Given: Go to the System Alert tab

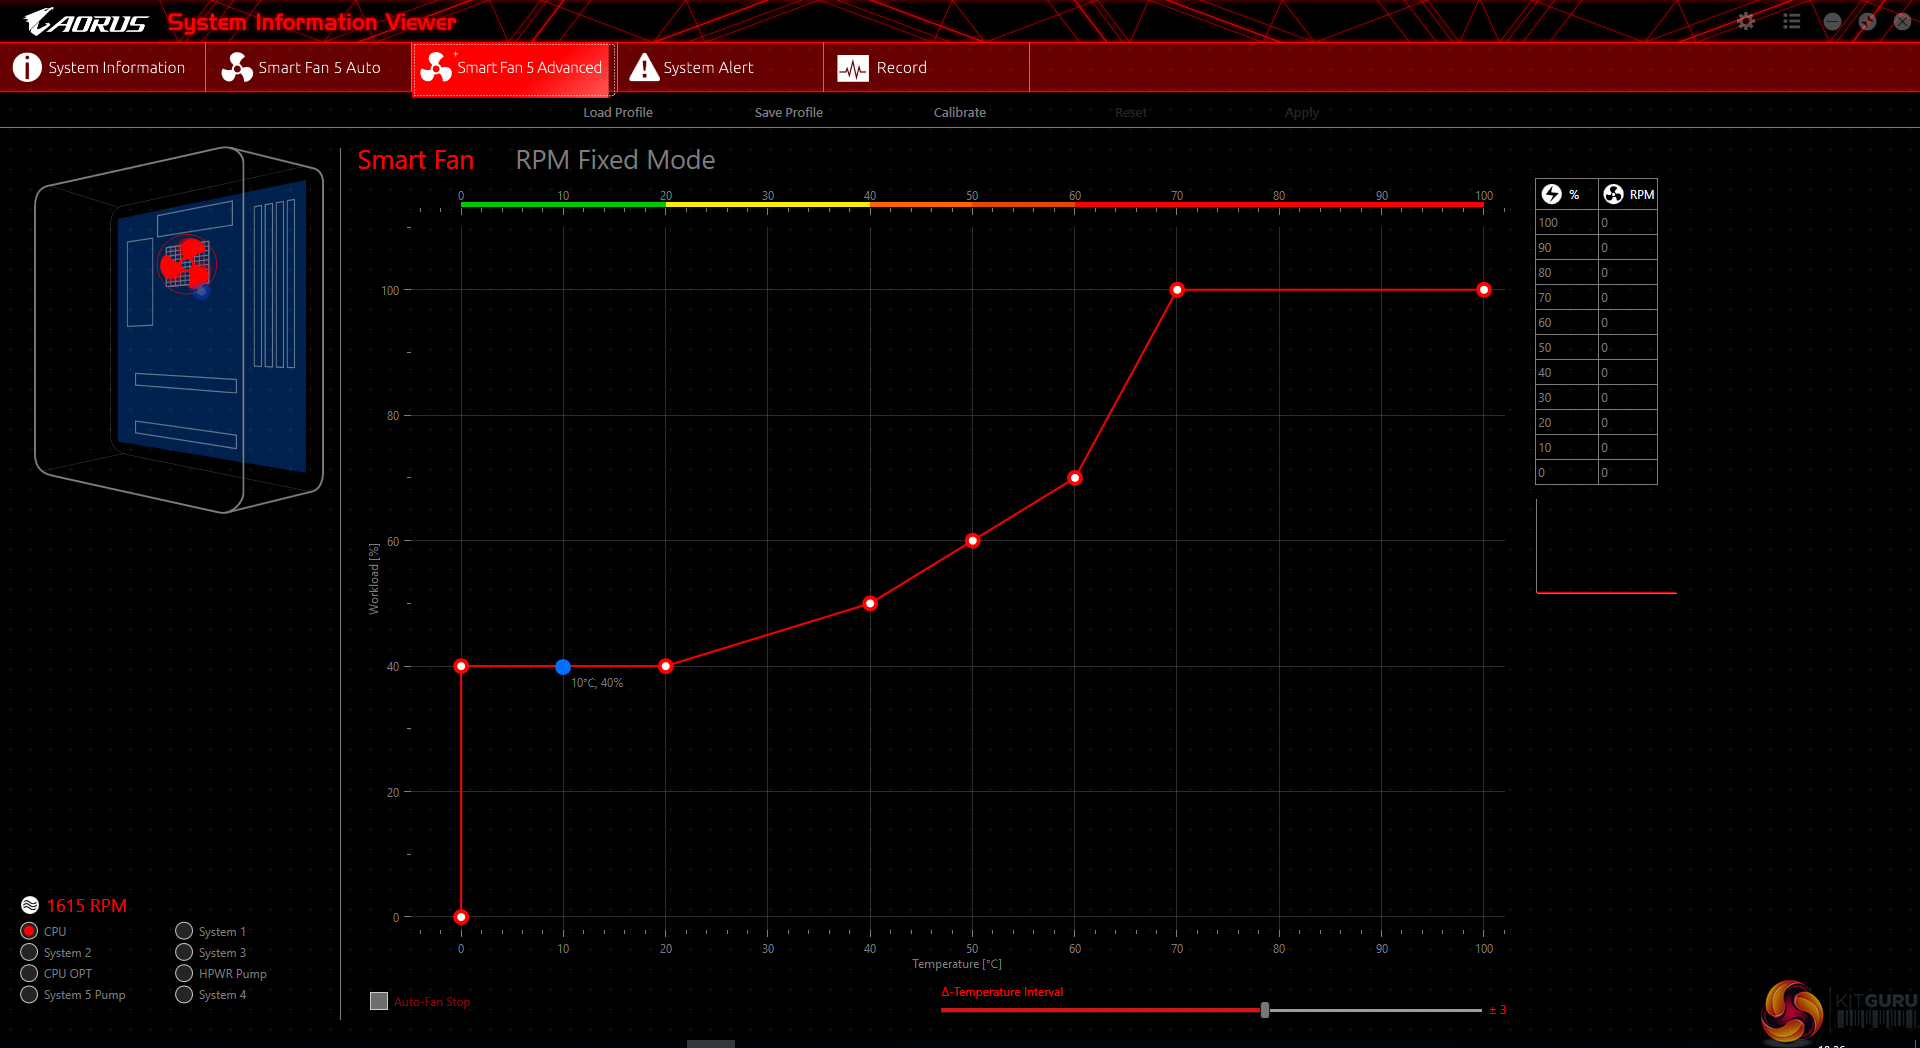Looking at the screenshot, I should (720, 67).
